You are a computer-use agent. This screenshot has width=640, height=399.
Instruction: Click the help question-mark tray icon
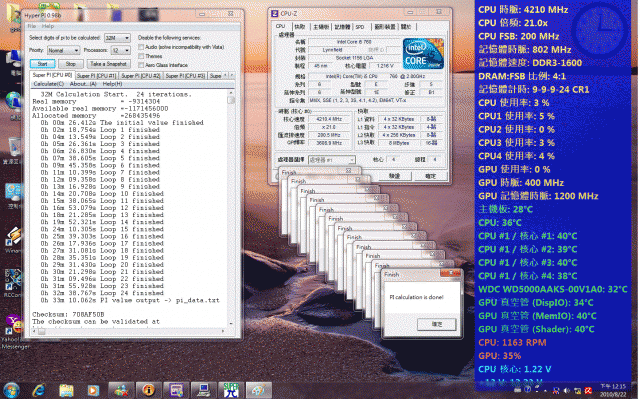[x=527, y=390]
